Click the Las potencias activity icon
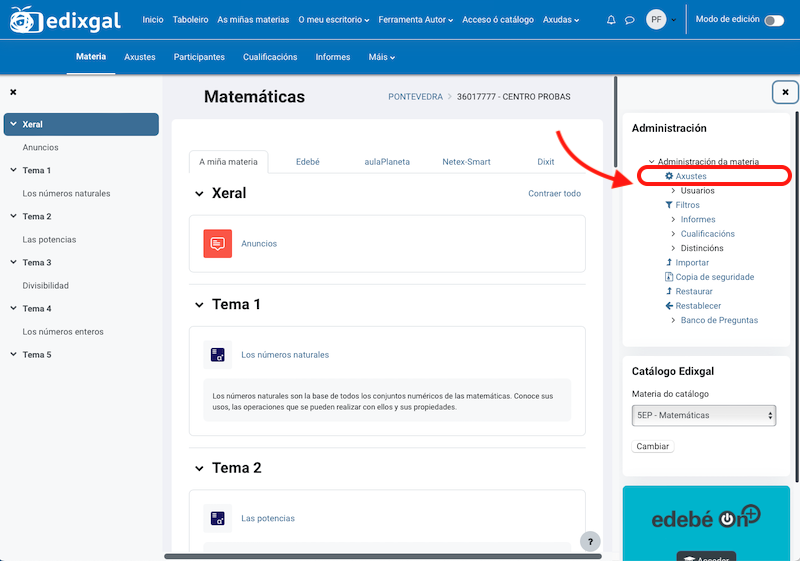This screenshot has width=800, height=561. [217, 518]
